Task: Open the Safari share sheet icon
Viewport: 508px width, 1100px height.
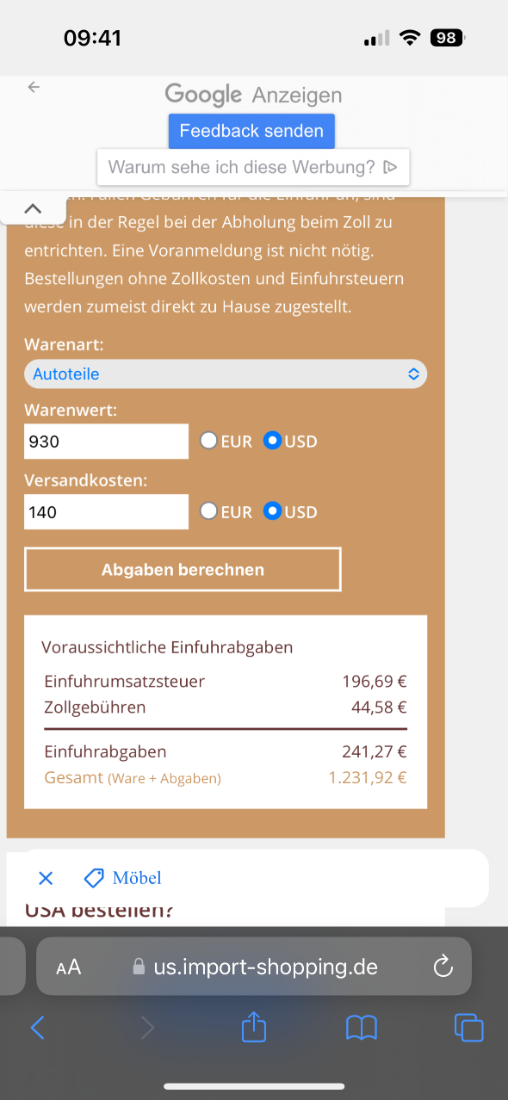Action: [x=253, y=1026]
